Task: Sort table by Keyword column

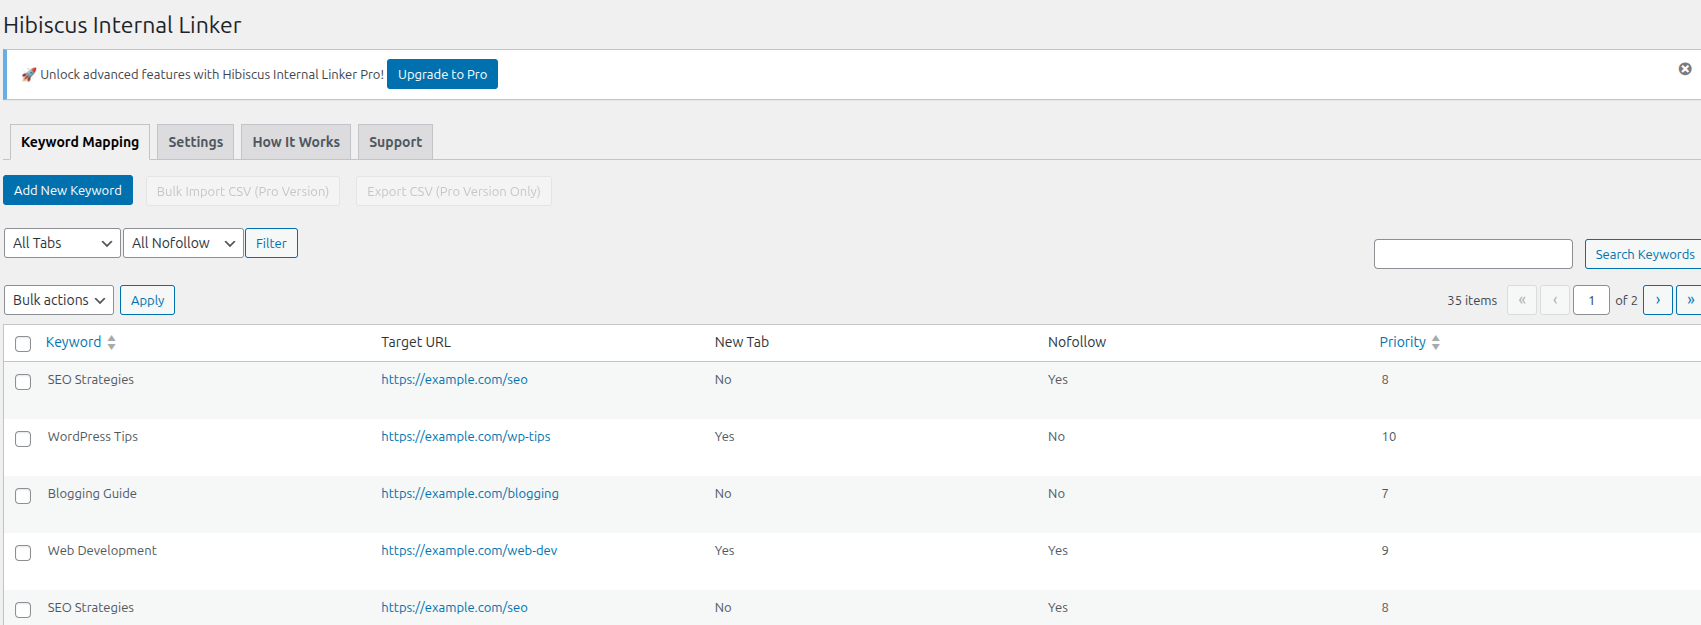Action: point(74,342)
